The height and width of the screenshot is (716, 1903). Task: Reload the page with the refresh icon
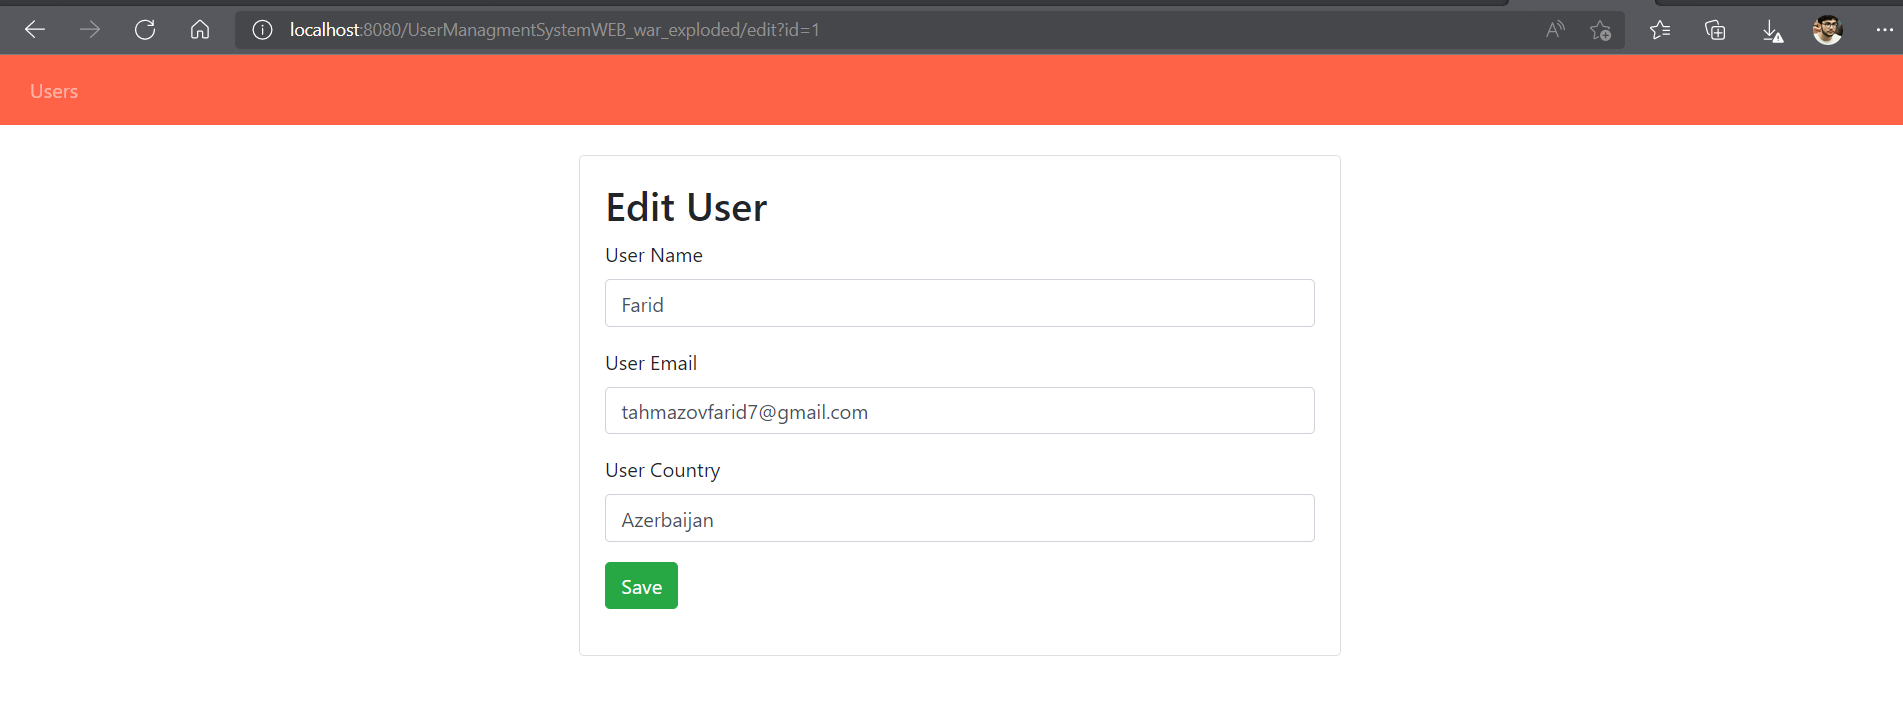coord(145,30)
